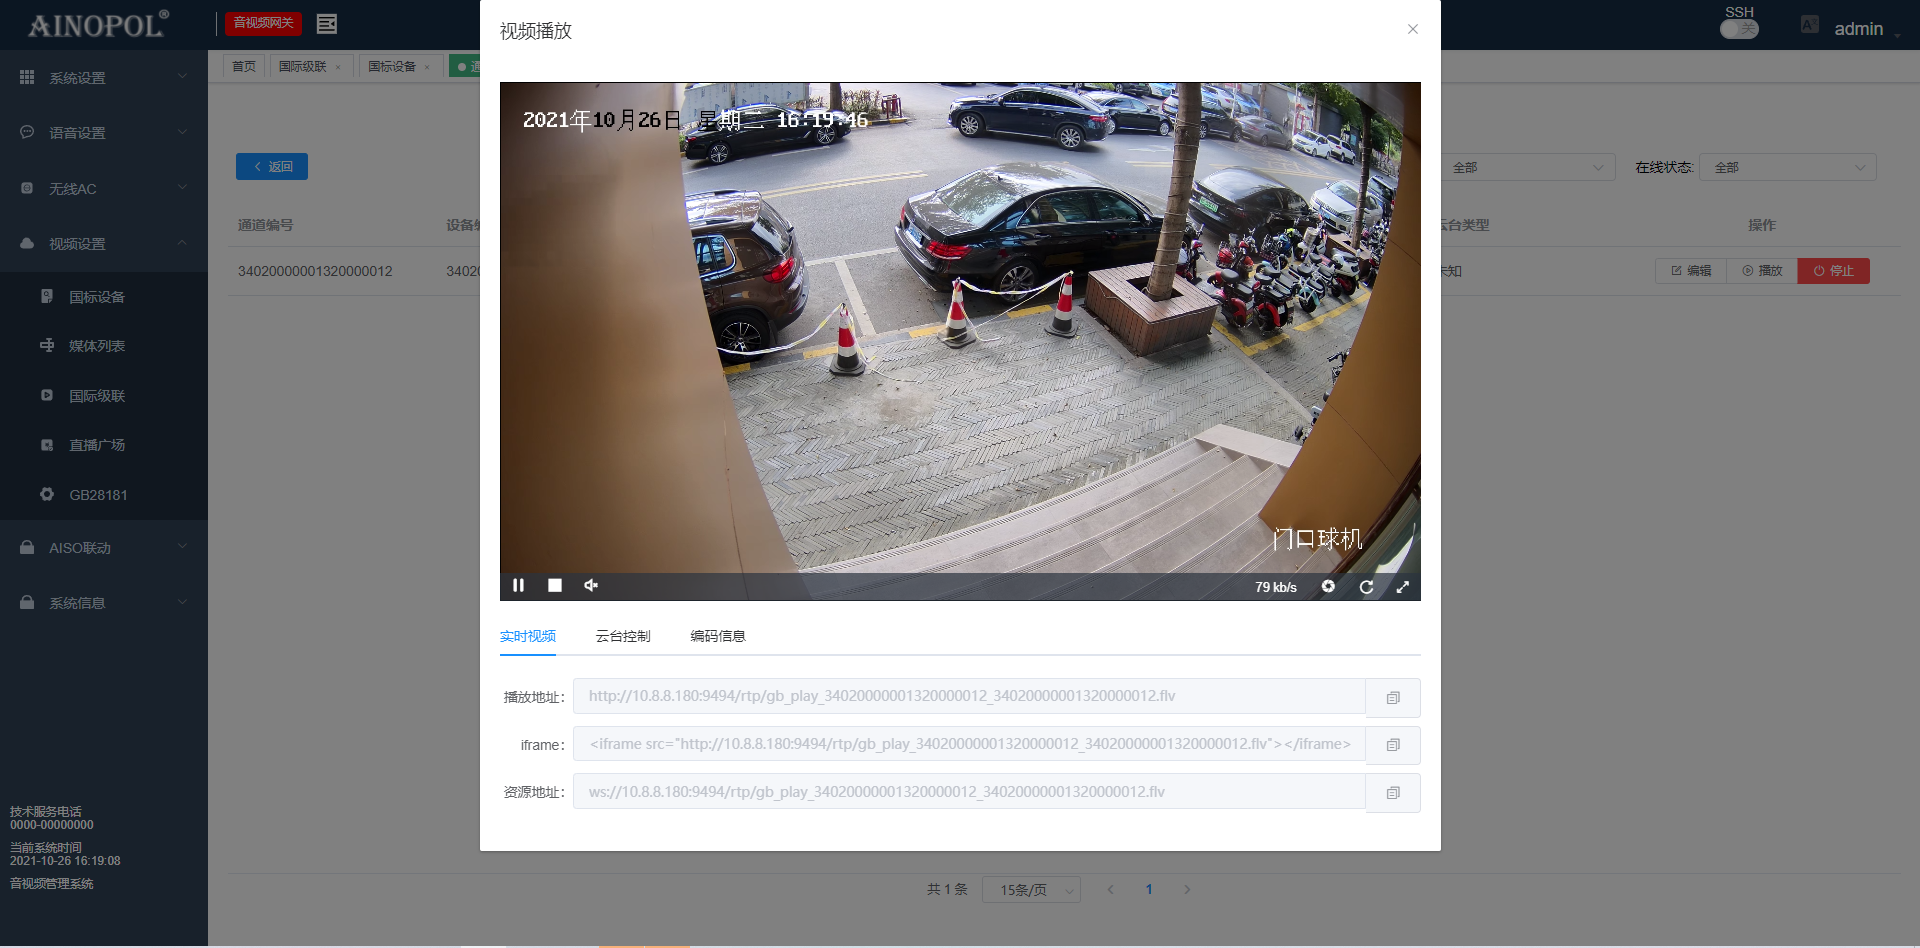The image size is (1920, 948).
Task: Switch to 云台控制 tab
Action: click(622, 636)
